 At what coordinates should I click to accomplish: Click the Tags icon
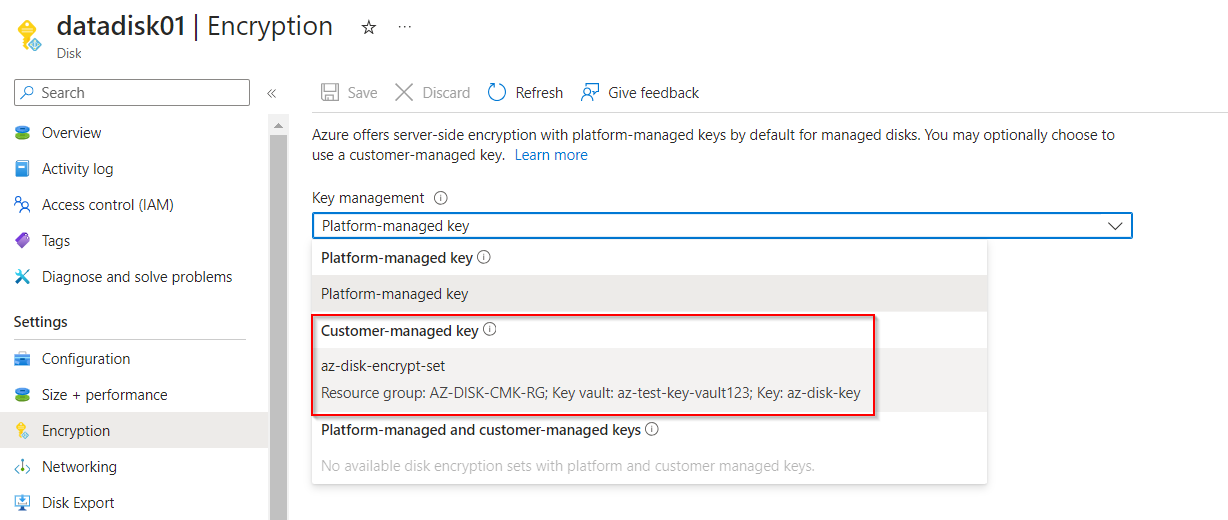click(23, 241)
